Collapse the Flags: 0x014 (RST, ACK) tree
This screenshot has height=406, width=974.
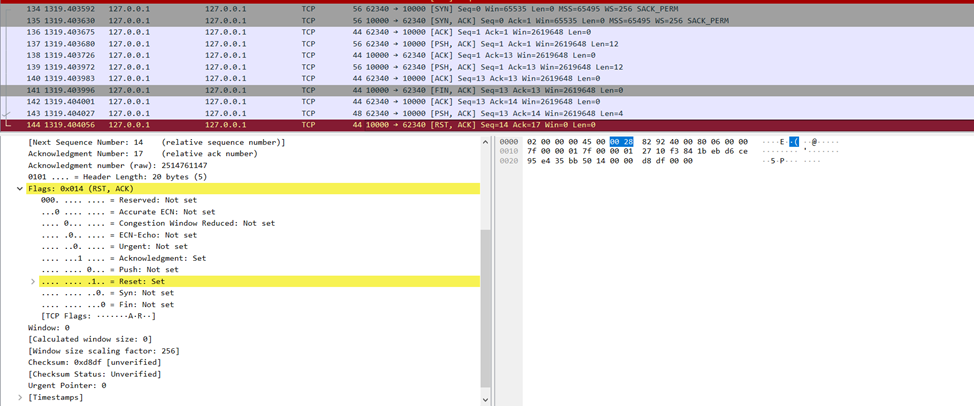(x=21, y=188)
